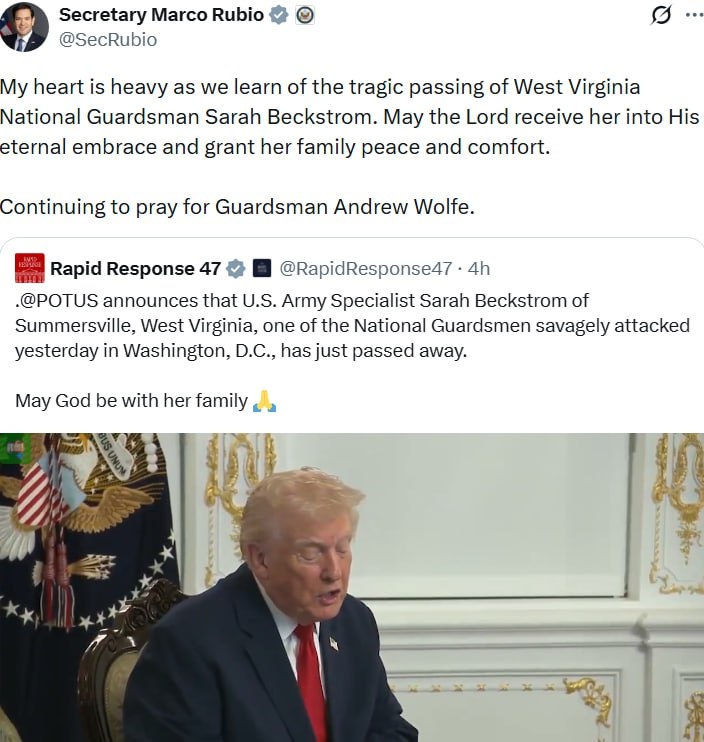Open the Grok explain post icon

(660, 16)
